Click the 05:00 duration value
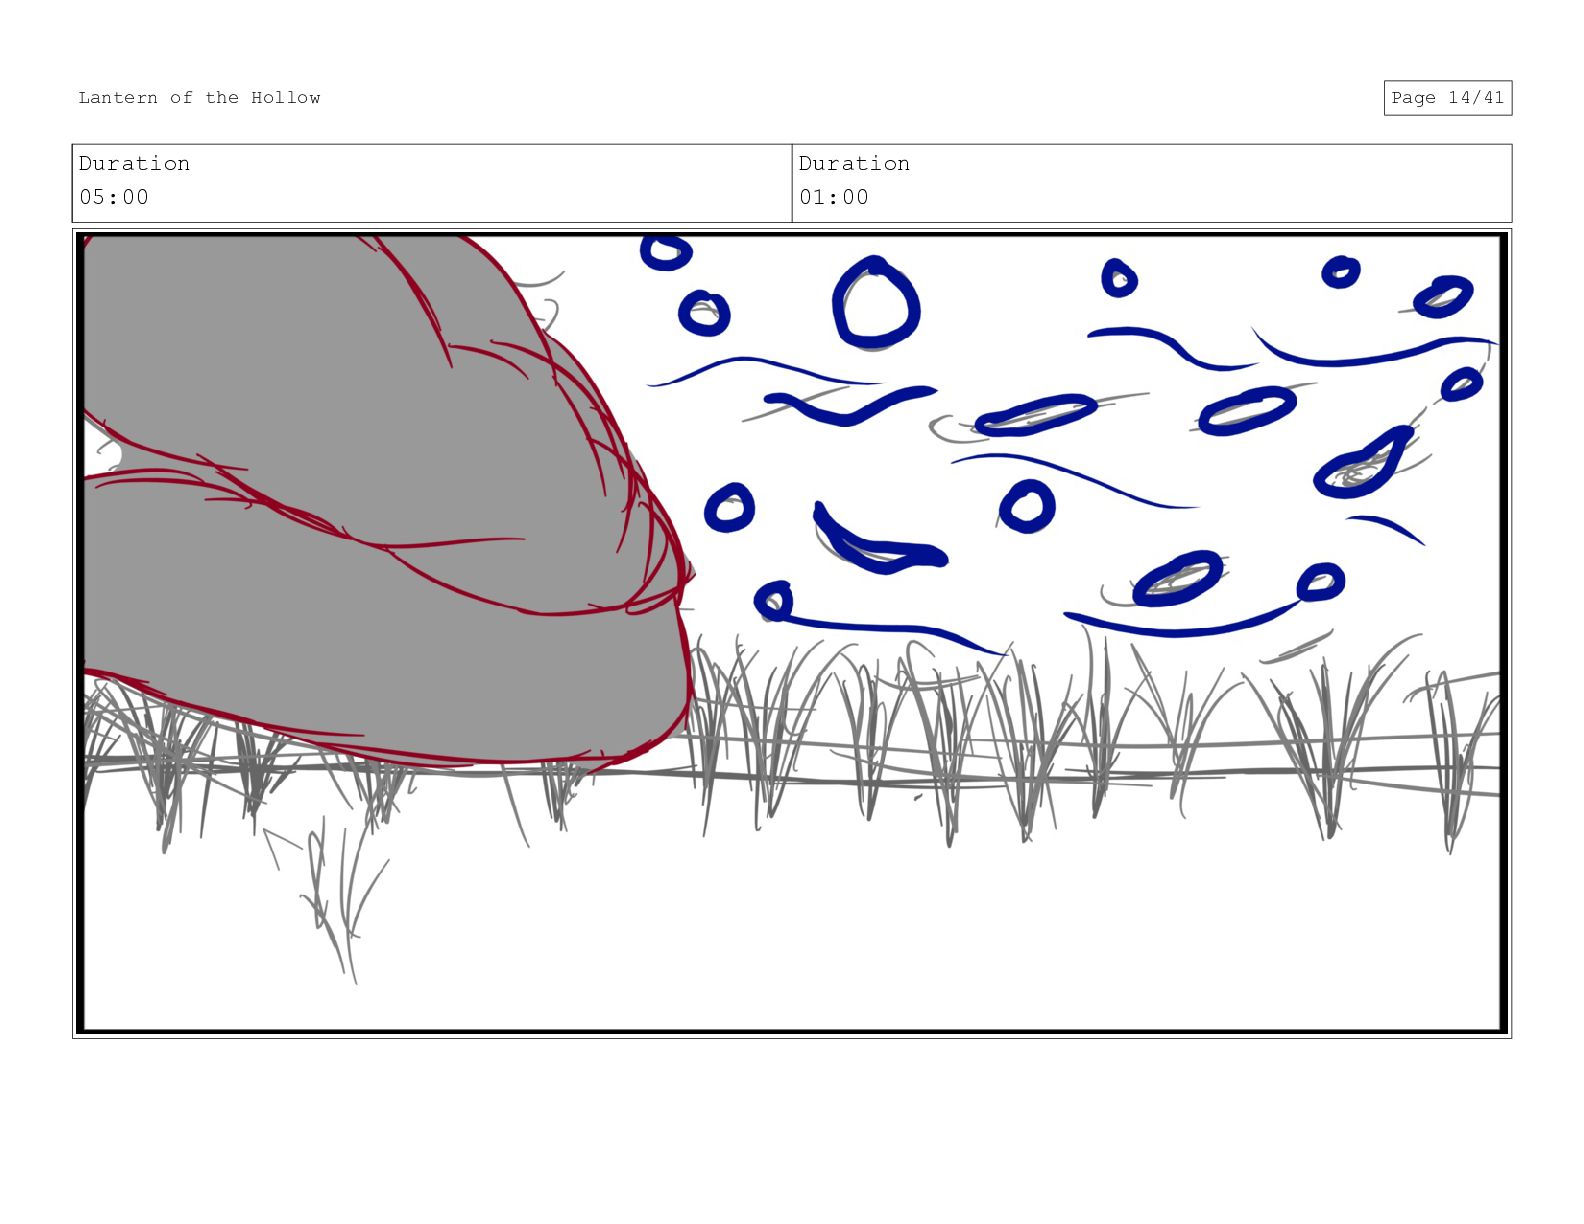This screenshot has width=1584, height=1224. tap(114, 197)
